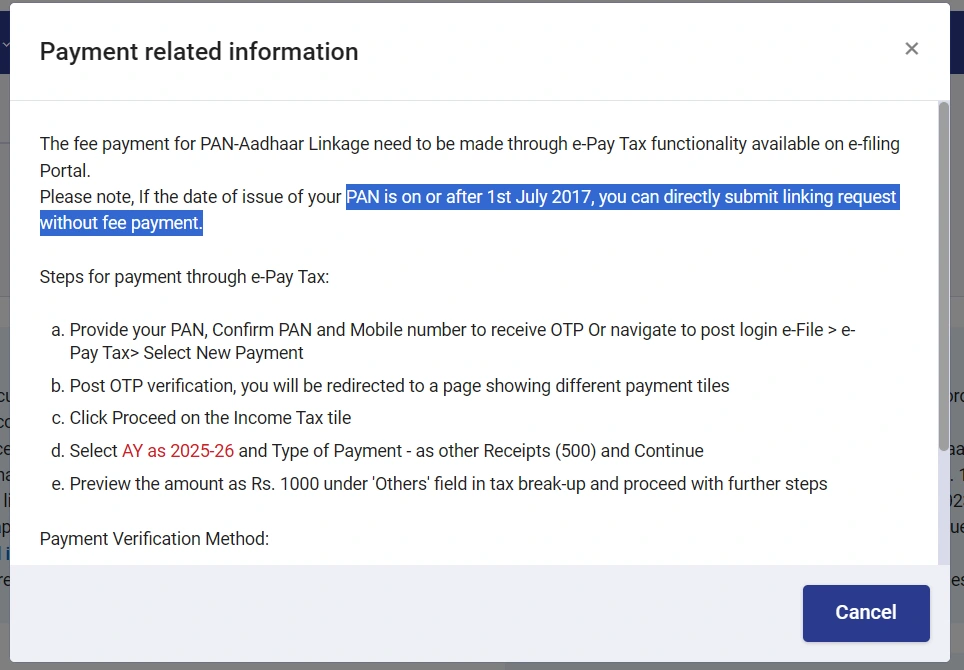Click the word 'Portal.' in the first paragraph
The image size is (964, 670).
pos(65,170)
